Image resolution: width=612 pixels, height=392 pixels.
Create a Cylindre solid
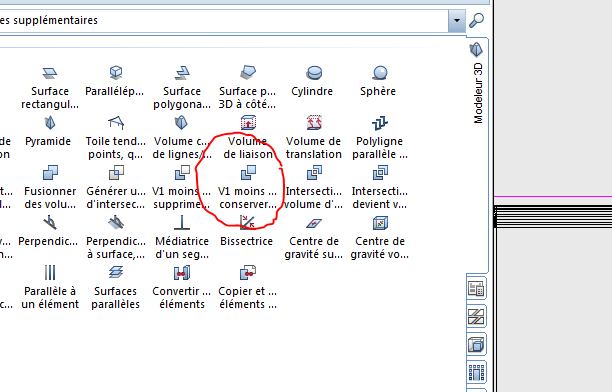tap(312, 81)
